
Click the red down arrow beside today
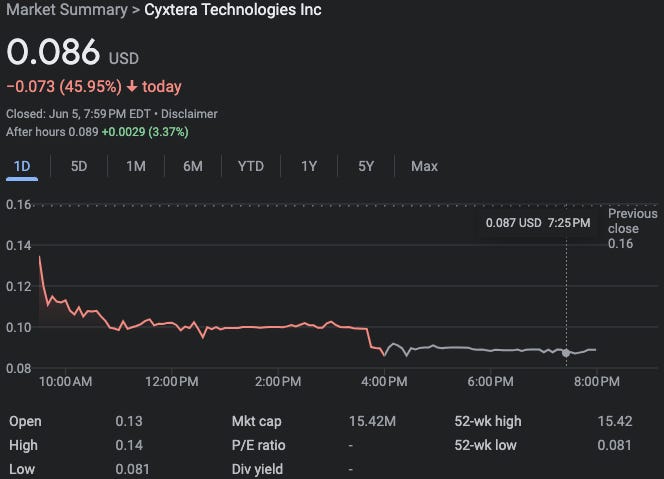[132, 86]
